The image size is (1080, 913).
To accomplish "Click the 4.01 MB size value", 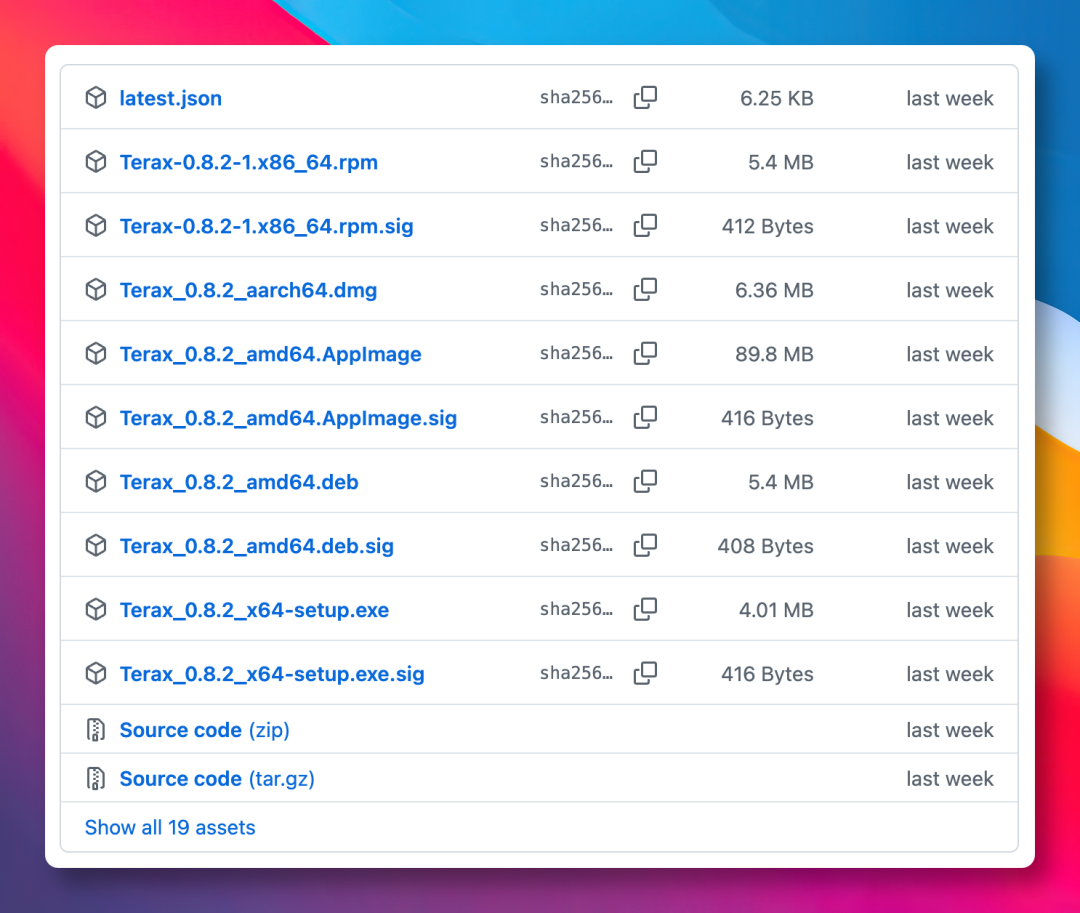I will tap(776, 611).
